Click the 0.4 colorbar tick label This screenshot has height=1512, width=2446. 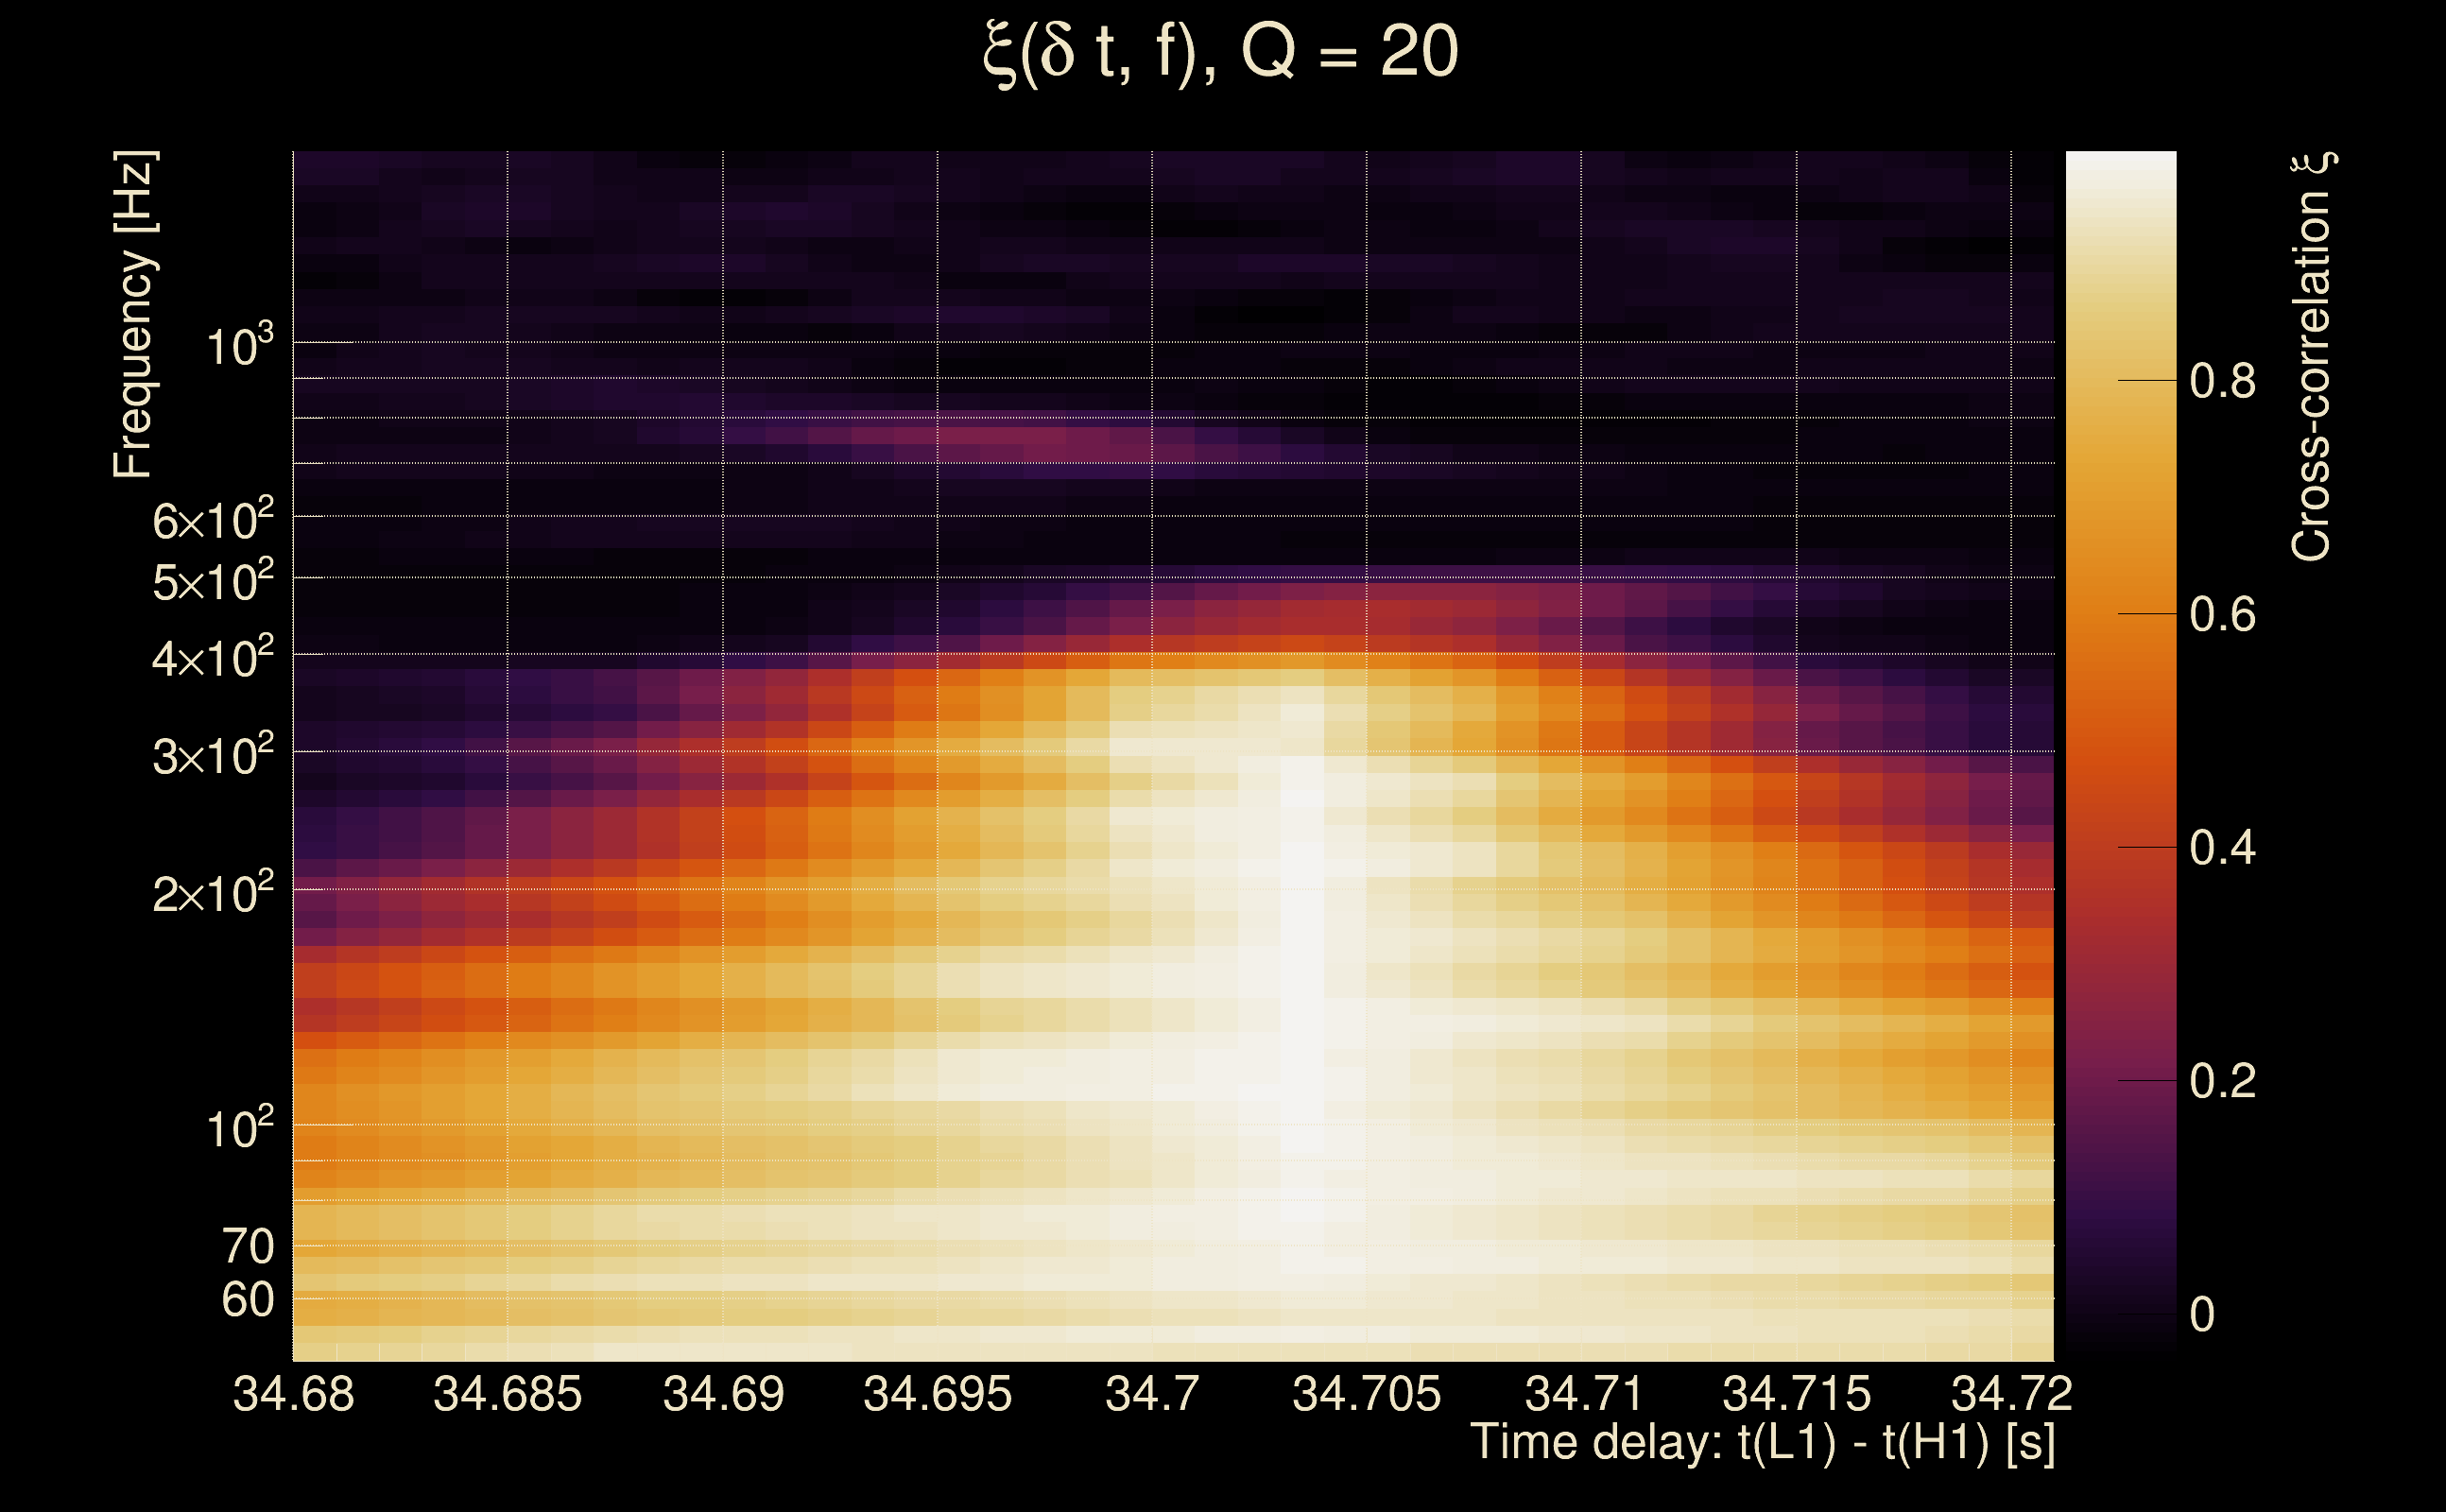pos(2222,848)
